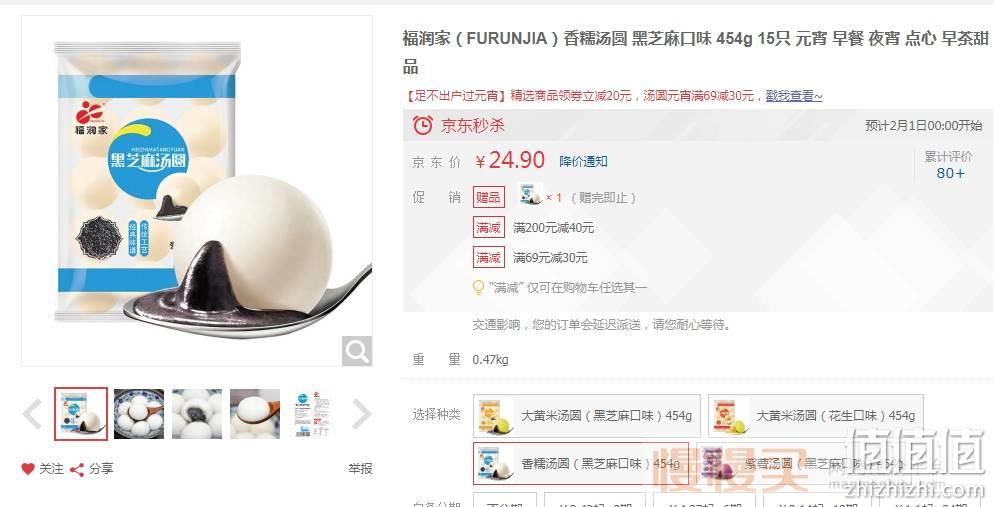Click the gift product thumbnail icon next to 赠品
This screenshot has width=994, height=507.
(531, 195)
